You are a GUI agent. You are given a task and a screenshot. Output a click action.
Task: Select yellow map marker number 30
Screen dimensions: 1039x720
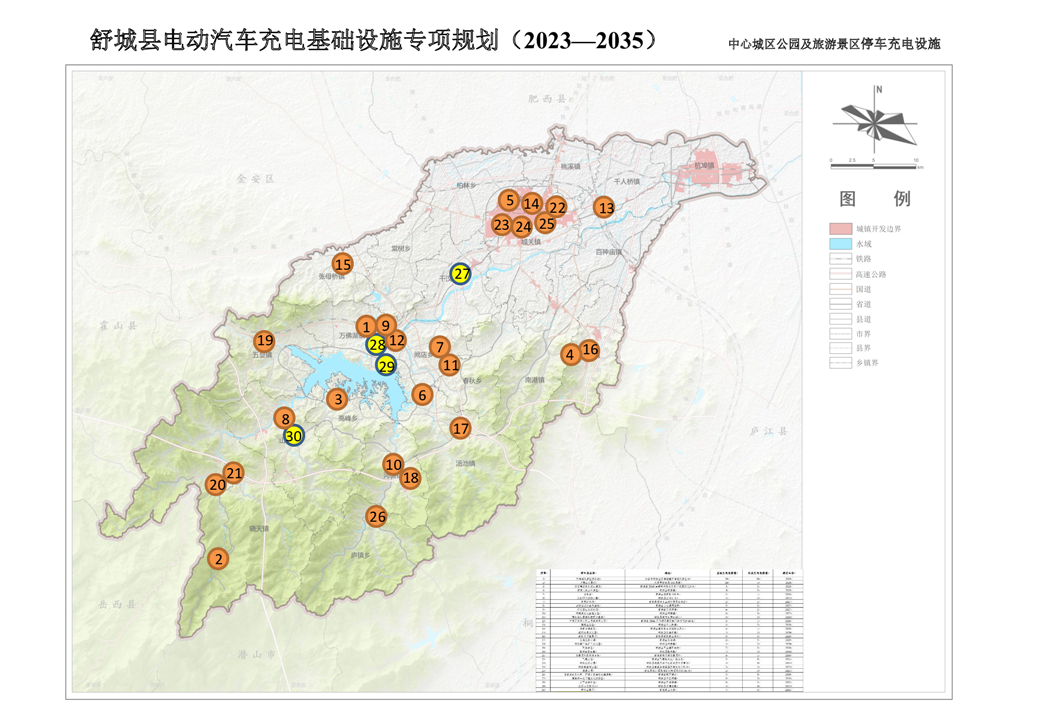click(294, 436)
